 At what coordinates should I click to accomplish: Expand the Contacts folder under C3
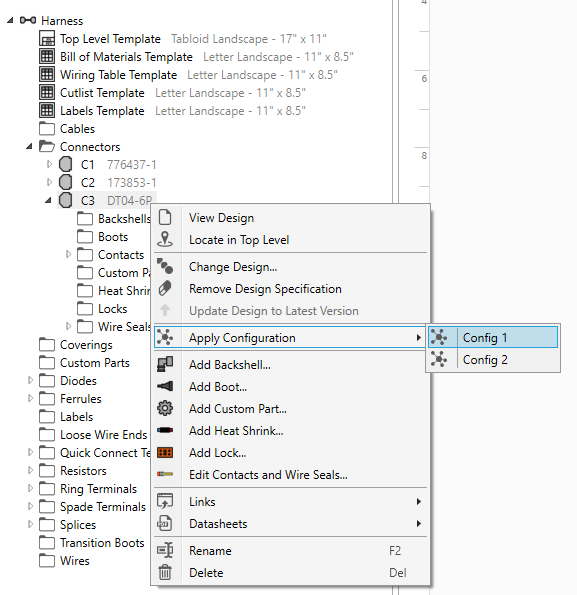[68, 254]
